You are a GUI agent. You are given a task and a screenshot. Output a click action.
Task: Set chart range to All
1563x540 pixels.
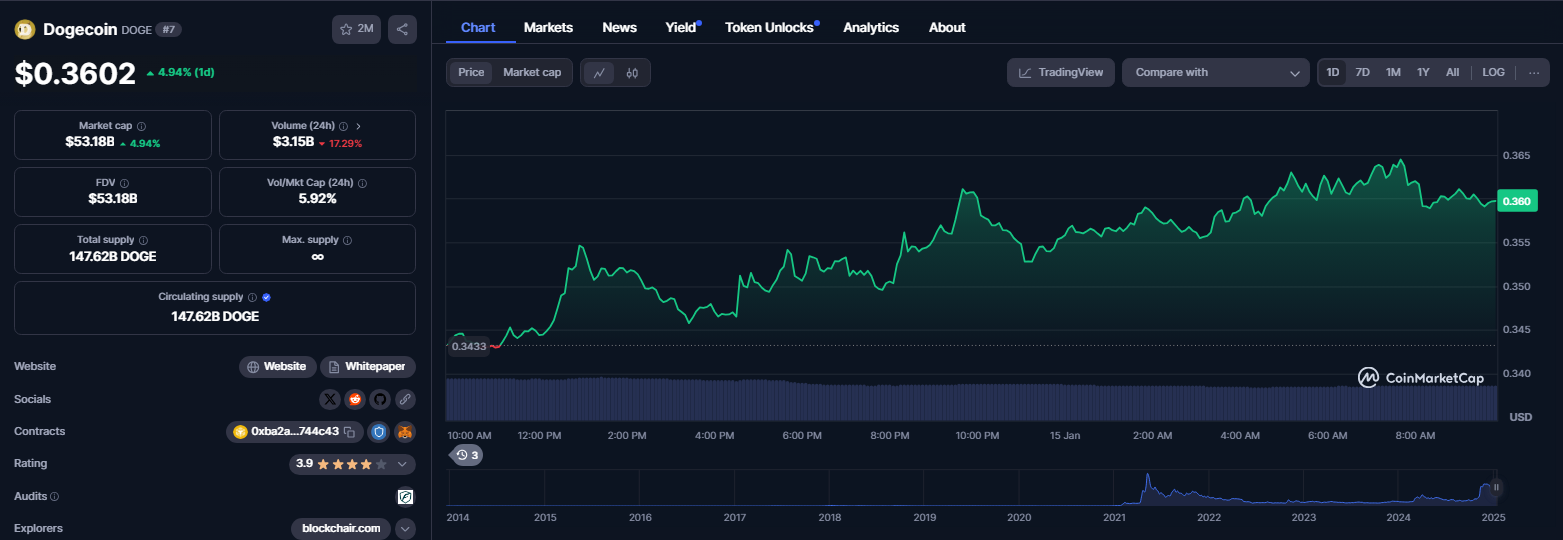1452,72
